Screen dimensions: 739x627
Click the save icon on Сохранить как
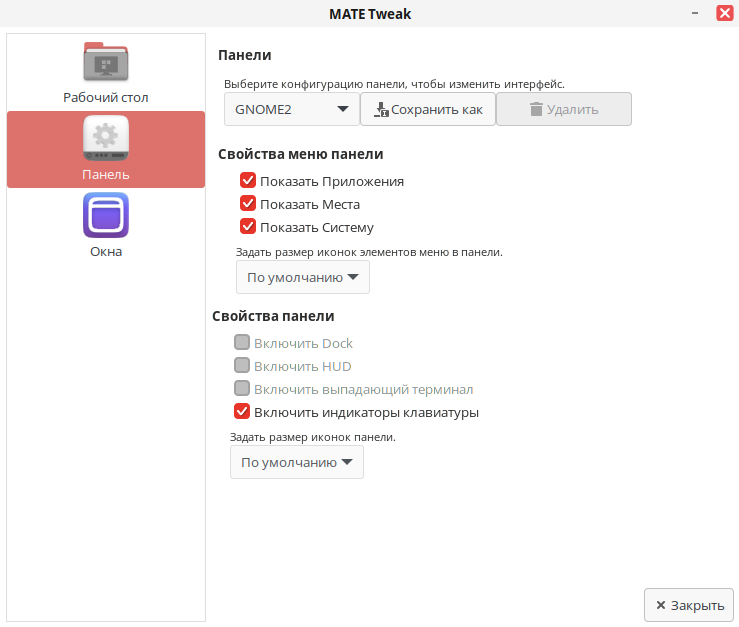click(381, 109)
